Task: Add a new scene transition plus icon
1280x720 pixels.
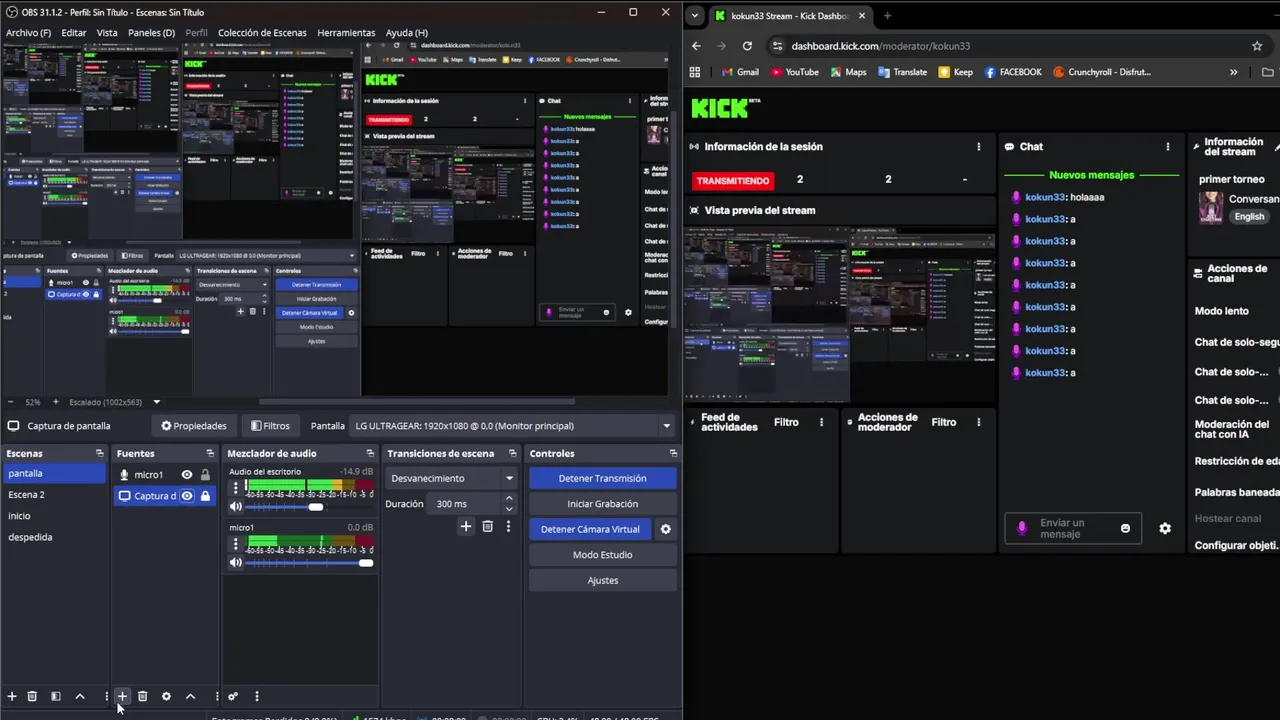Action: click(466, 526)
